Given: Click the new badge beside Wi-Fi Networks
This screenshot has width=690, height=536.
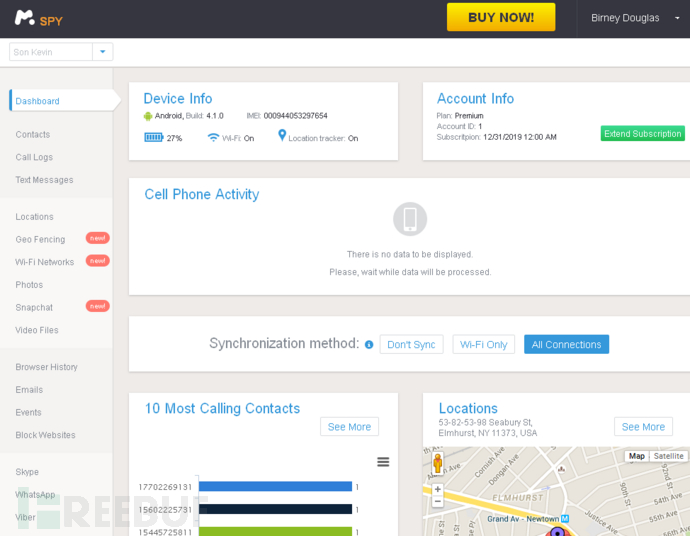Looking at the screenshot, I should 97,261.
